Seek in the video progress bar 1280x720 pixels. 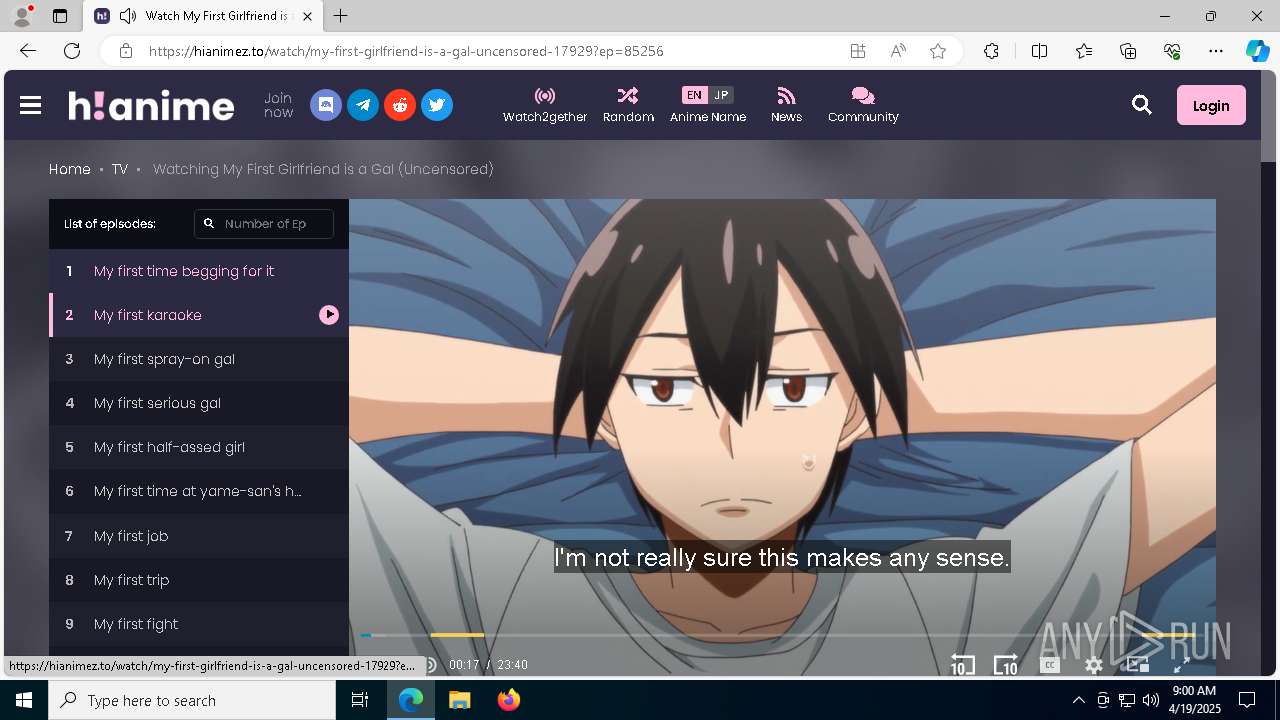(x=780, y=635)
